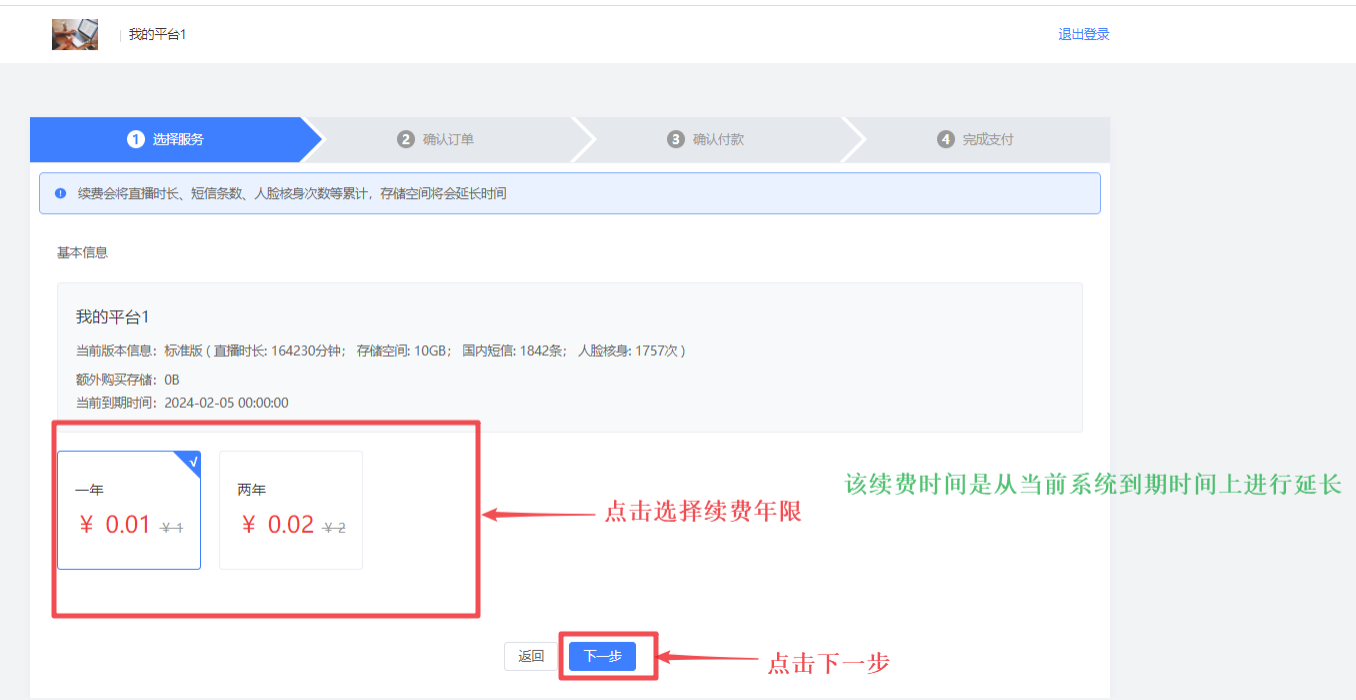
Task: Click the 我的平台1 title in info card
Action: pos(113,317)
